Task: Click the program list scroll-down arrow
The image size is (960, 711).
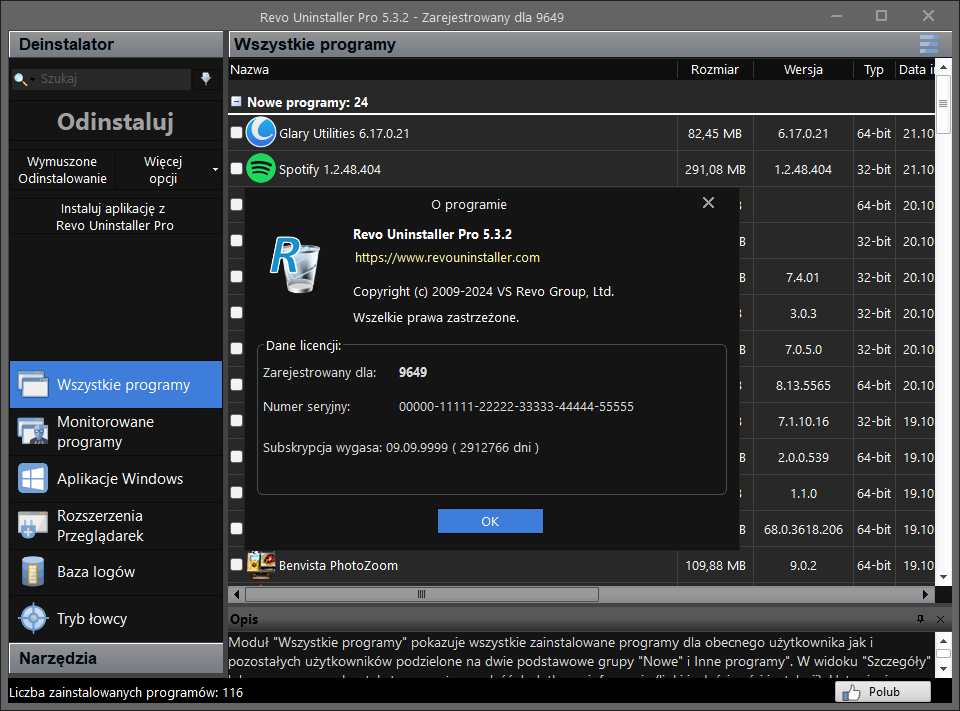Action: [x=943, y=577]
